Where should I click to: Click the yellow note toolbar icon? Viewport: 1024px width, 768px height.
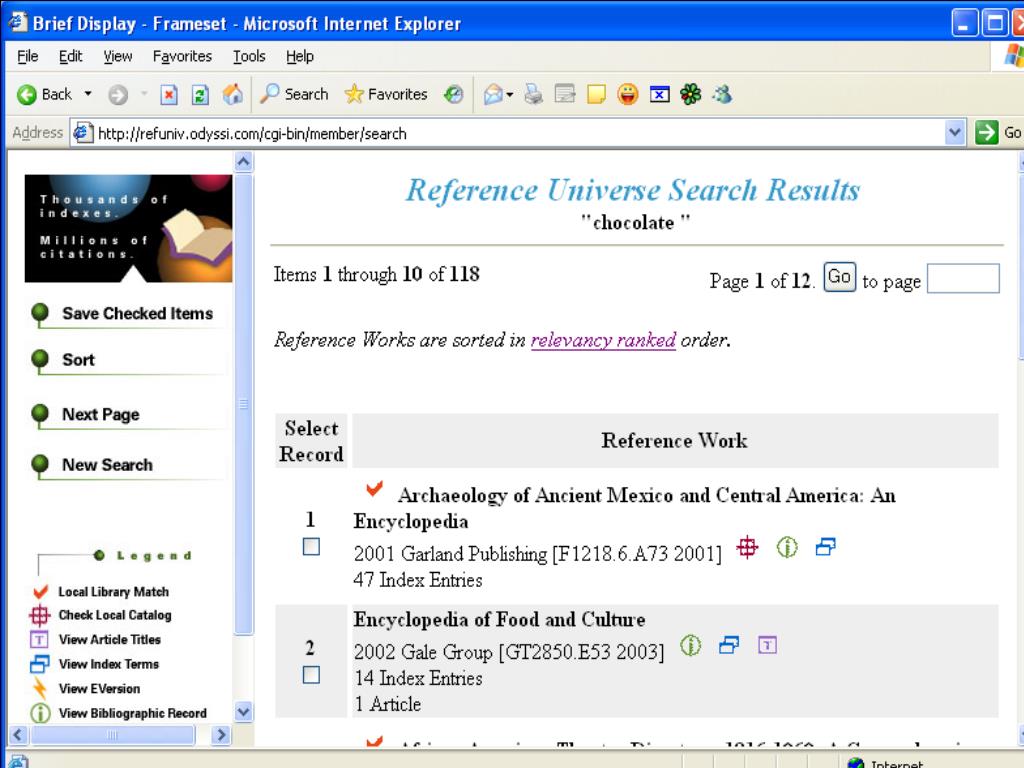pos(596,95)
